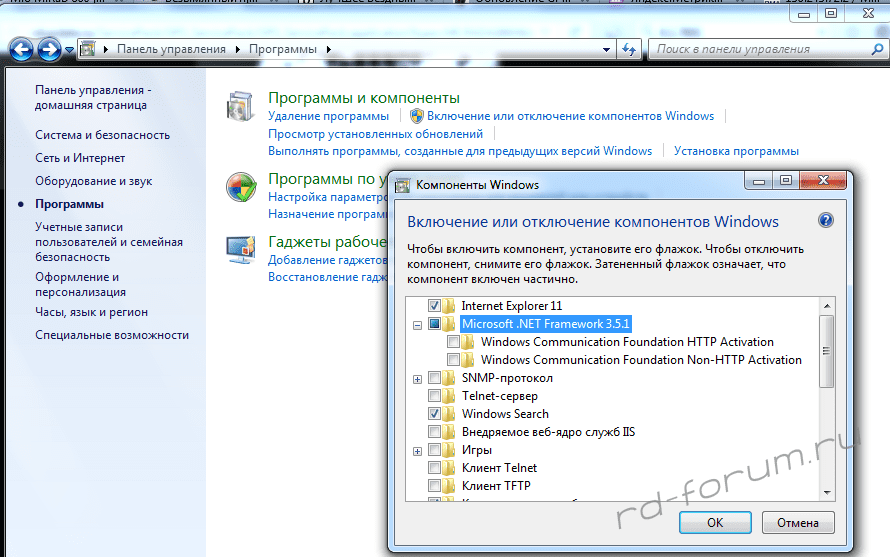Toggle the Windows Search checkbox
Viewport: 890px width, 557px height.
(434, 414)
